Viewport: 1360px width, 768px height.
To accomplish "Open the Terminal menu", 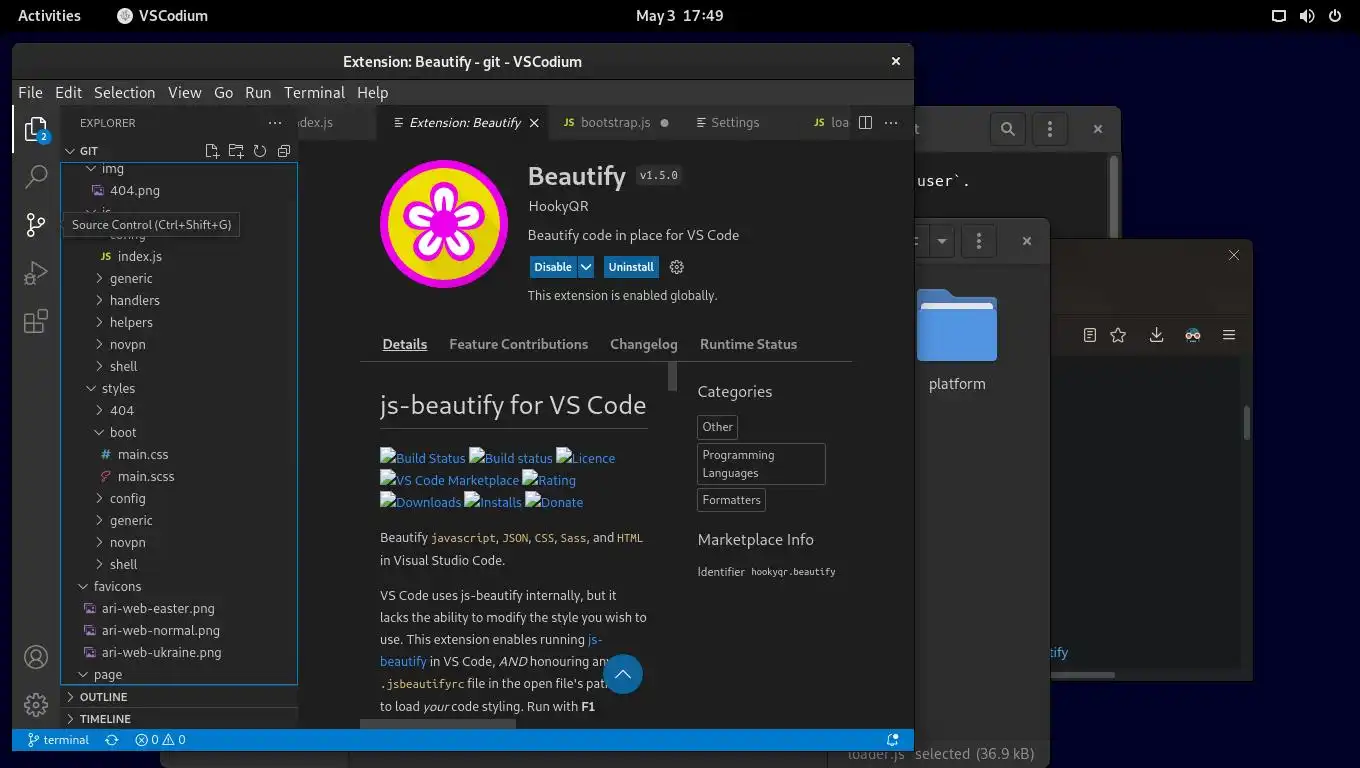I will 314,92.
